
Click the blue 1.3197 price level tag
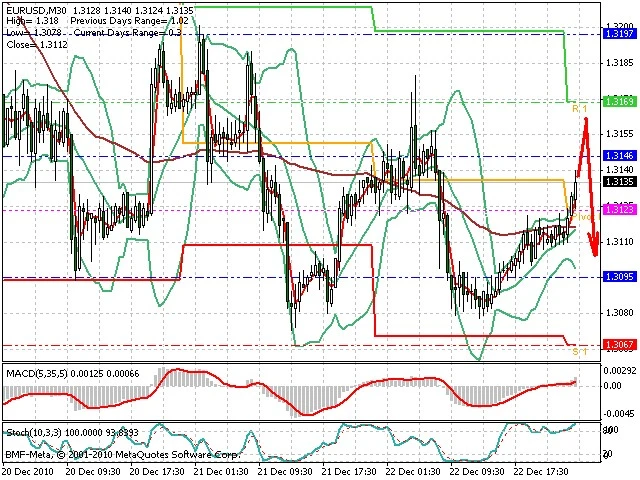point(619,34)
